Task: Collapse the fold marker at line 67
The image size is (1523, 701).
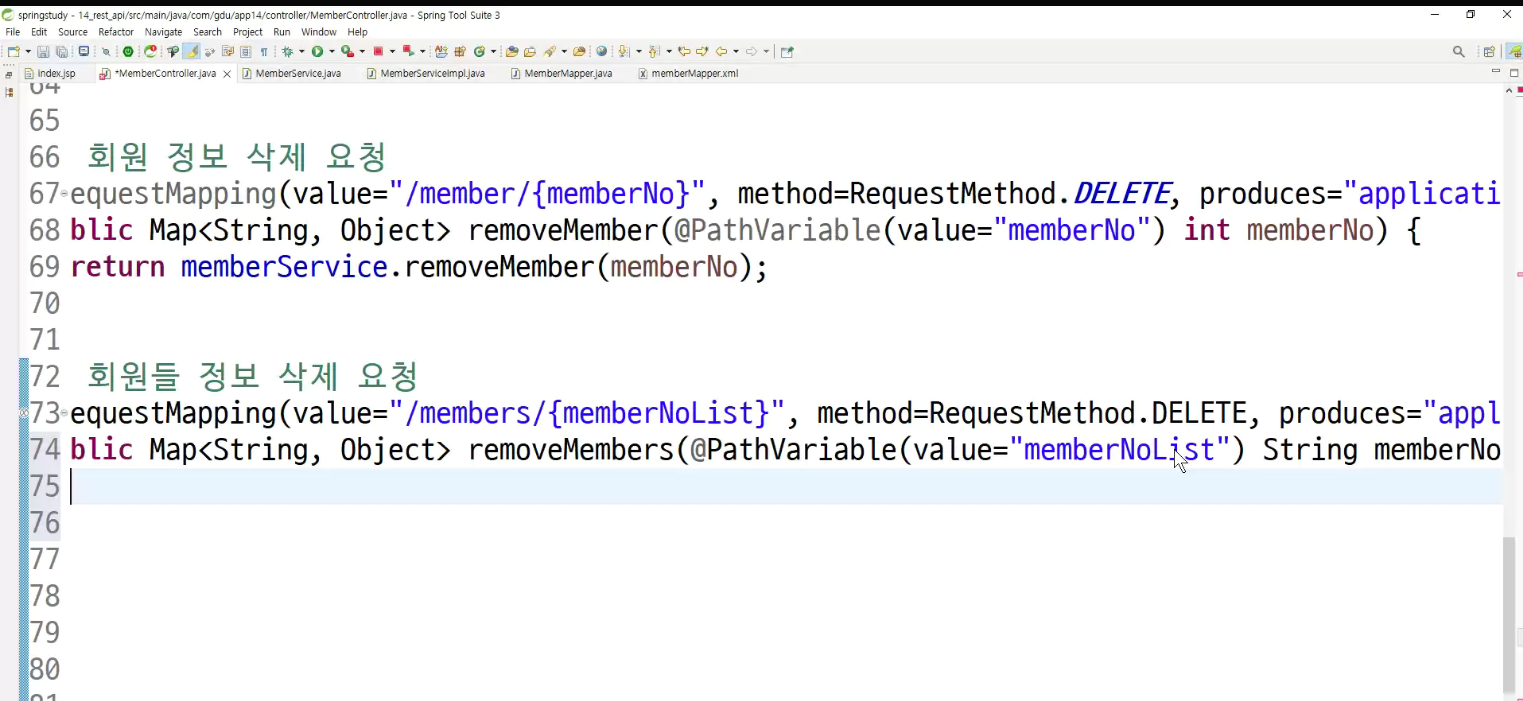Action: pyautogui.click(x=64, y=193)
